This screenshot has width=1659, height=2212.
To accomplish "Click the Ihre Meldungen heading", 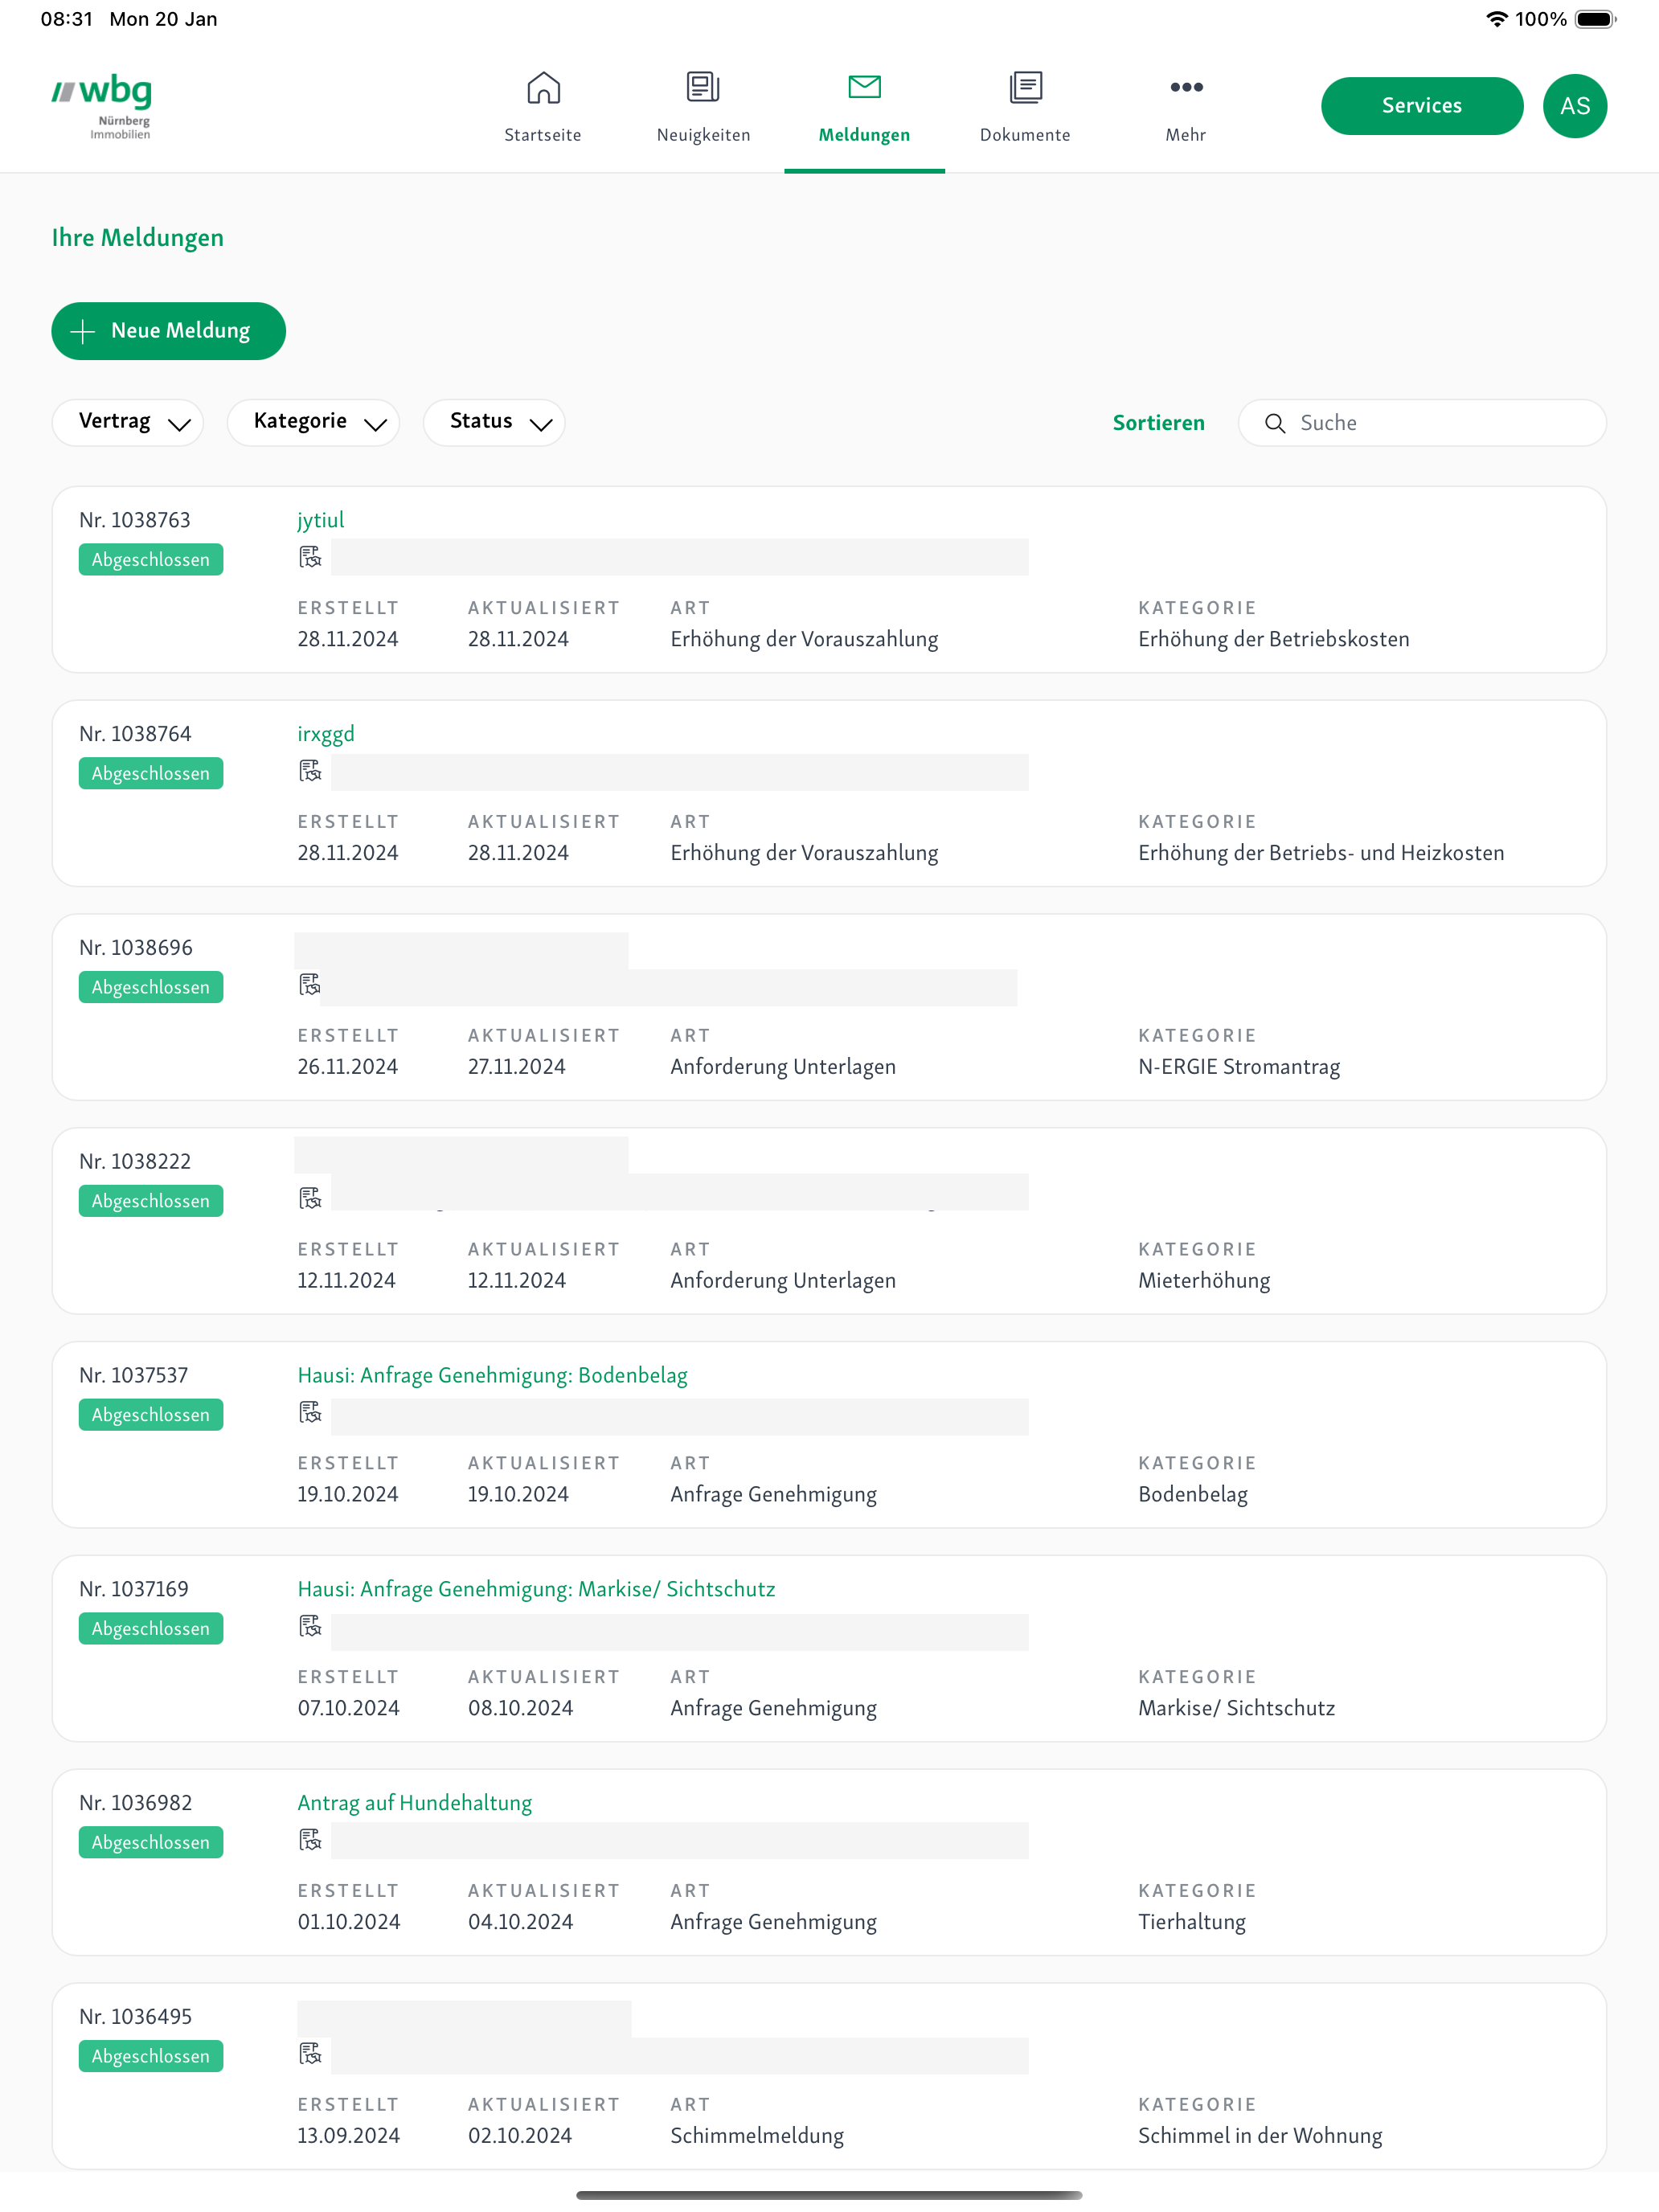I will (138, 238).
